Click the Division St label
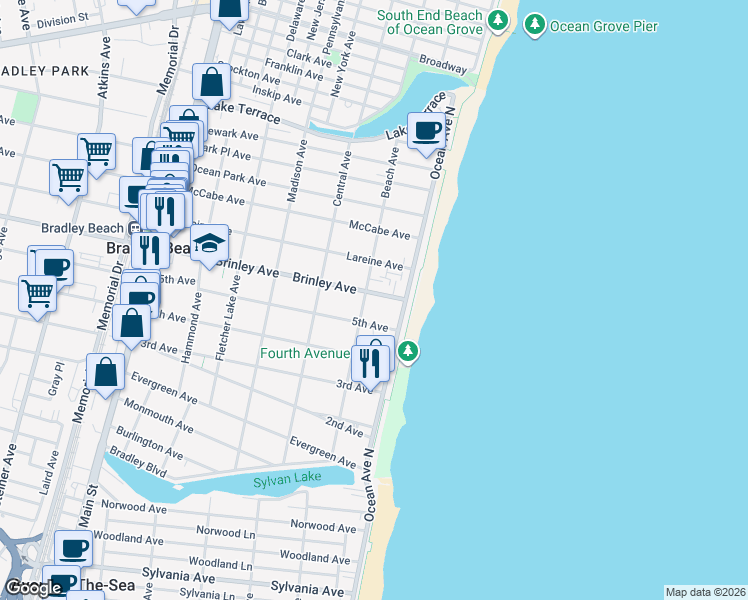This screenshot has width=748, height=600. [x=62, y=21]
